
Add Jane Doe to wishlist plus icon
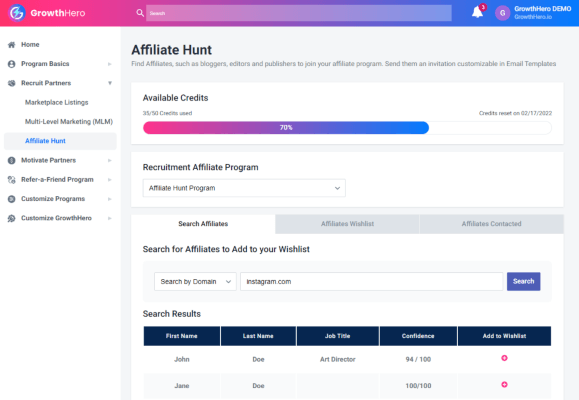coord(504,384)
